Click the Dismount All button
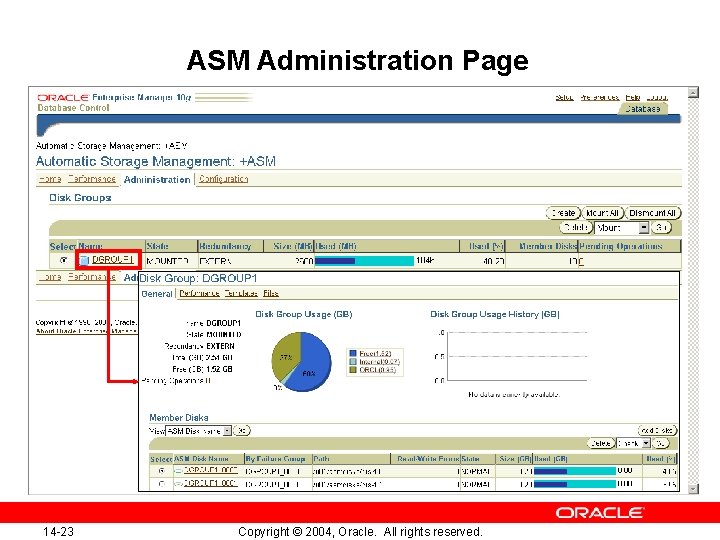Viewport: 720px width, 540px height. click(x=652, y=213)
